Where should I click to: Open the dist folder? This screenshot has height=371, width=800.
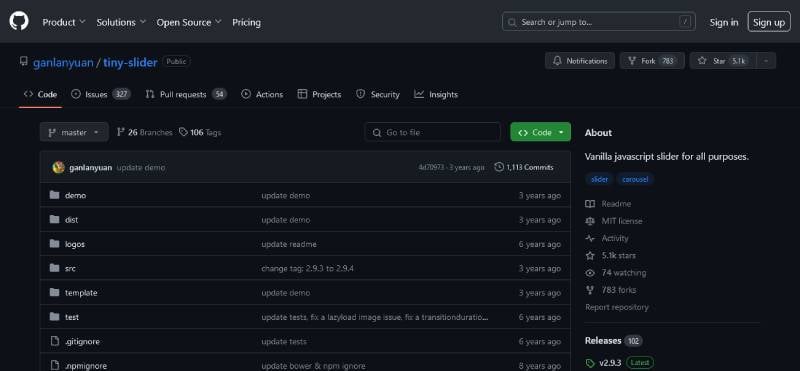point(71,220)
